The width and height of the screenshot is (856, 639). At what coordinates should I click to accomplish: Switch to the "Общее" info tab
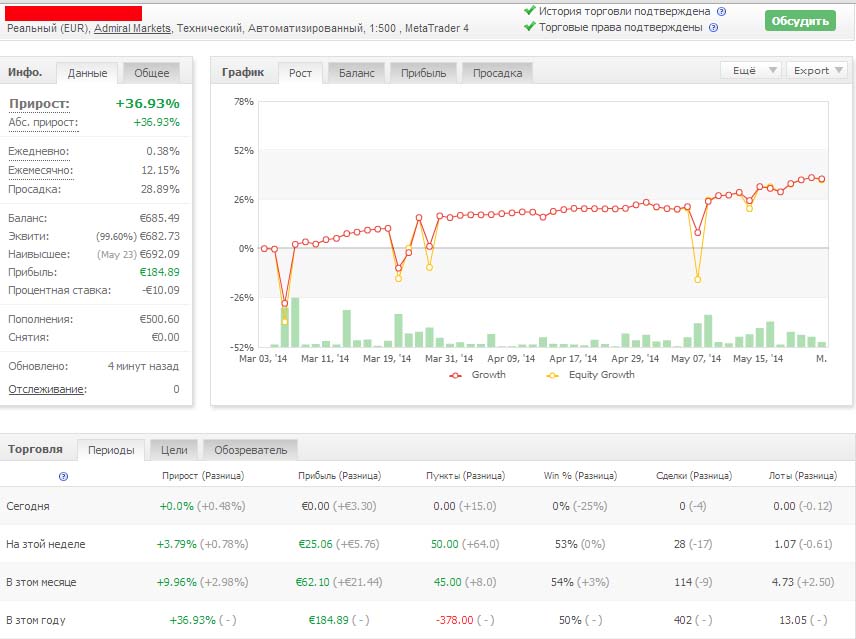click(151, 72)
